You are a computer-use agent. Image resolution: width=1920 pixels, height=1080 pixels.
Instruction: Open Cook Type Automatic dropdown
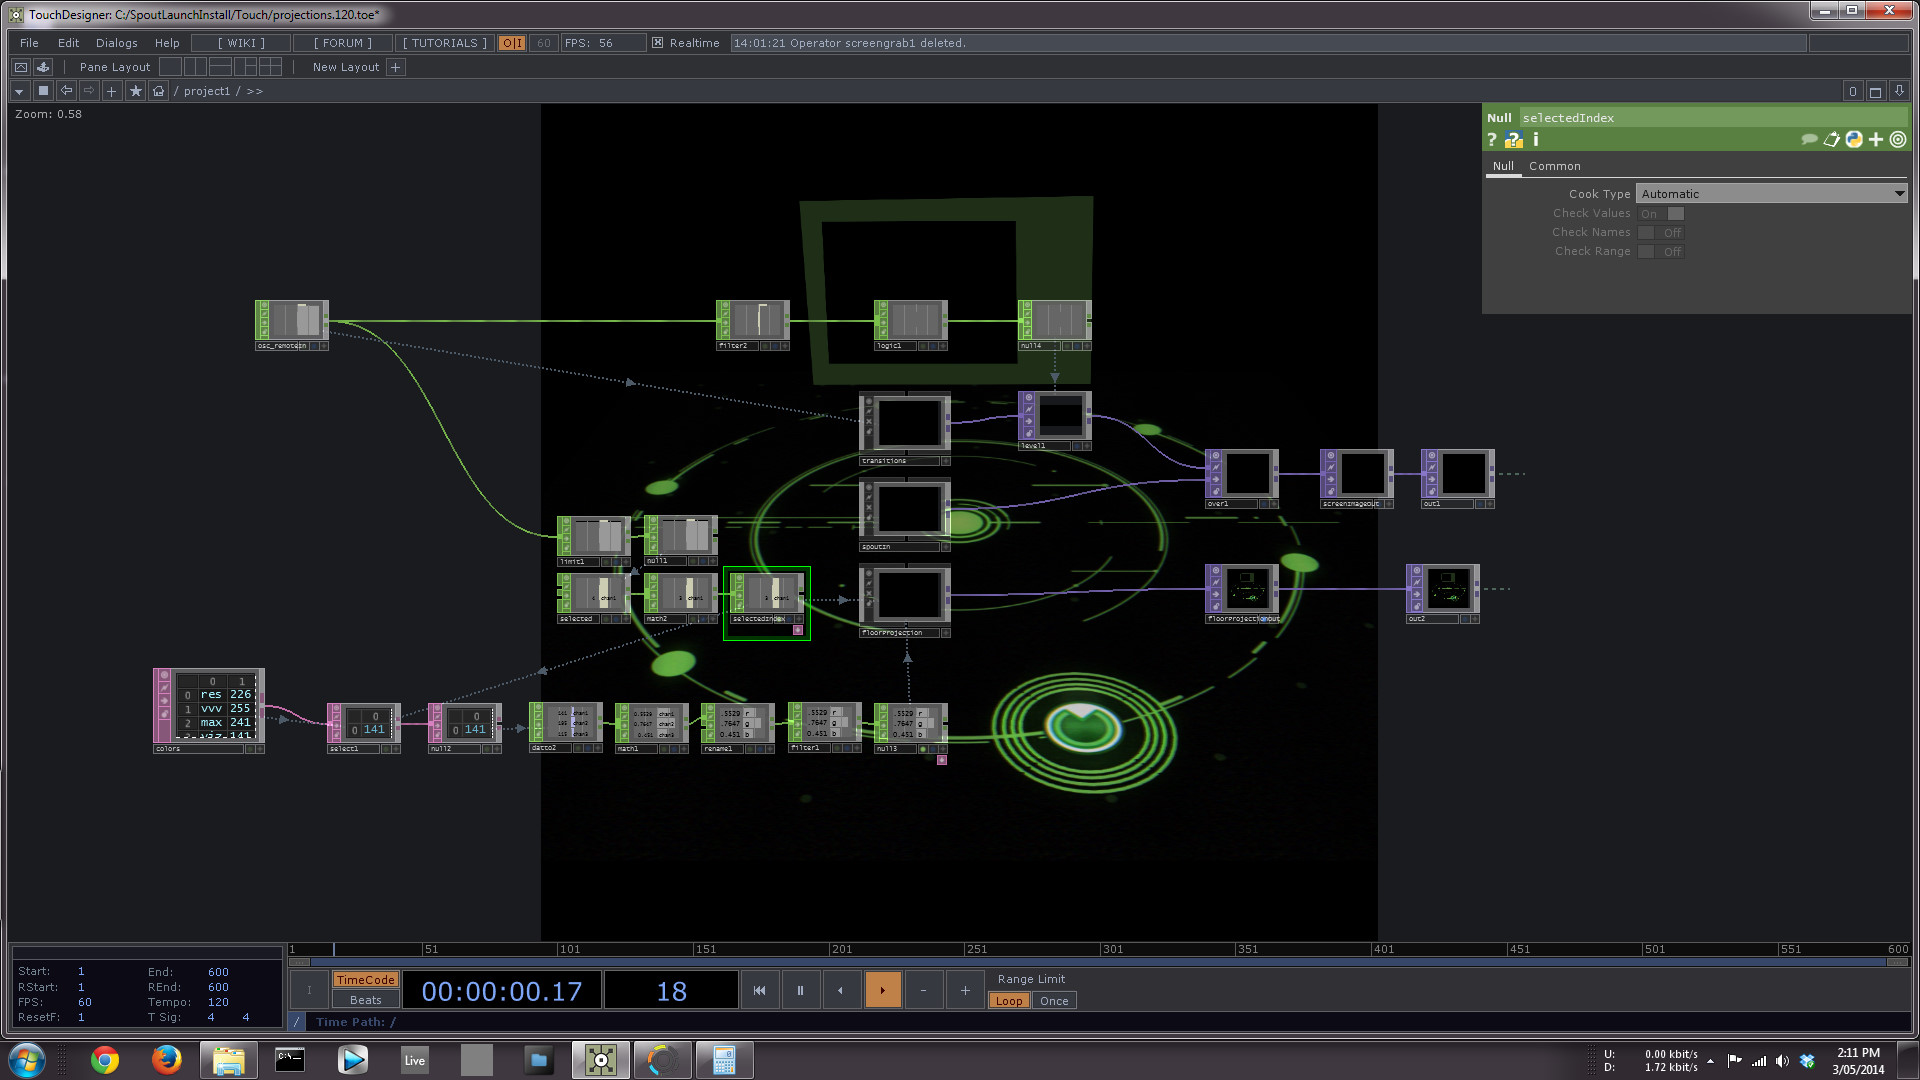tap(1772, 194)
